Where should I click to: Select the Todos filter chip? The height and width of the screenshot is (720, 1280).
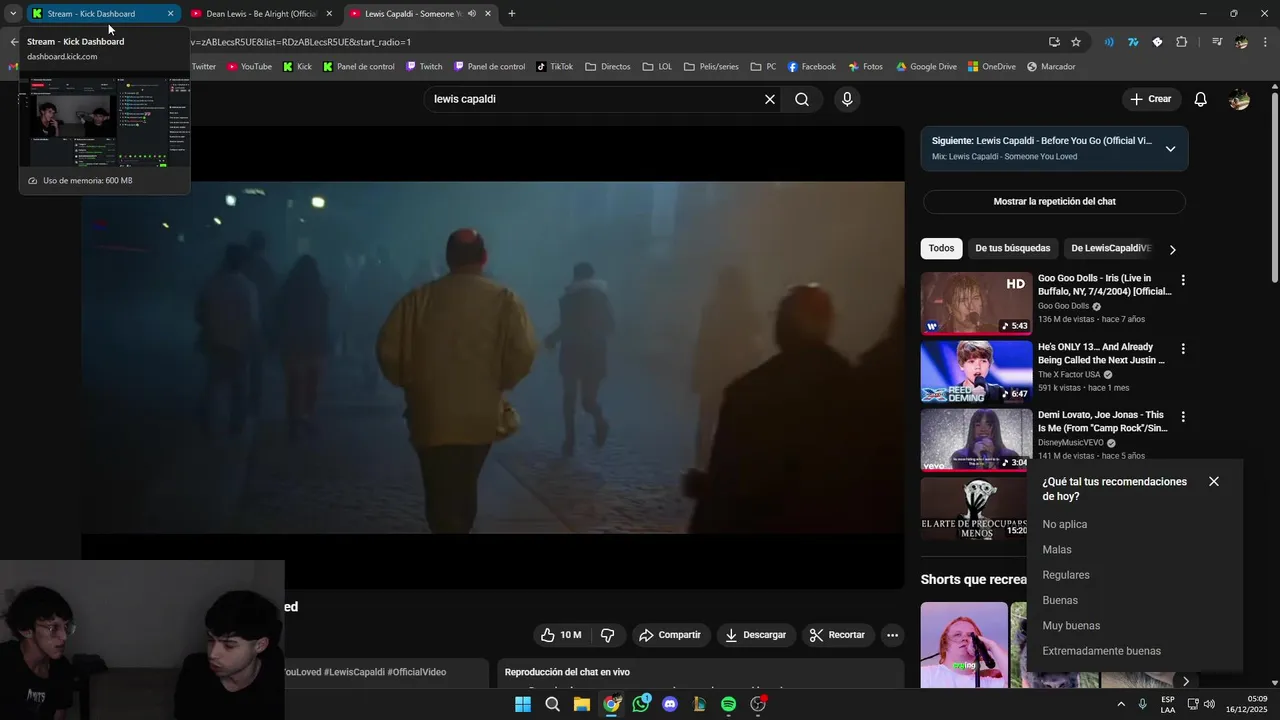(x=941, y=248)
